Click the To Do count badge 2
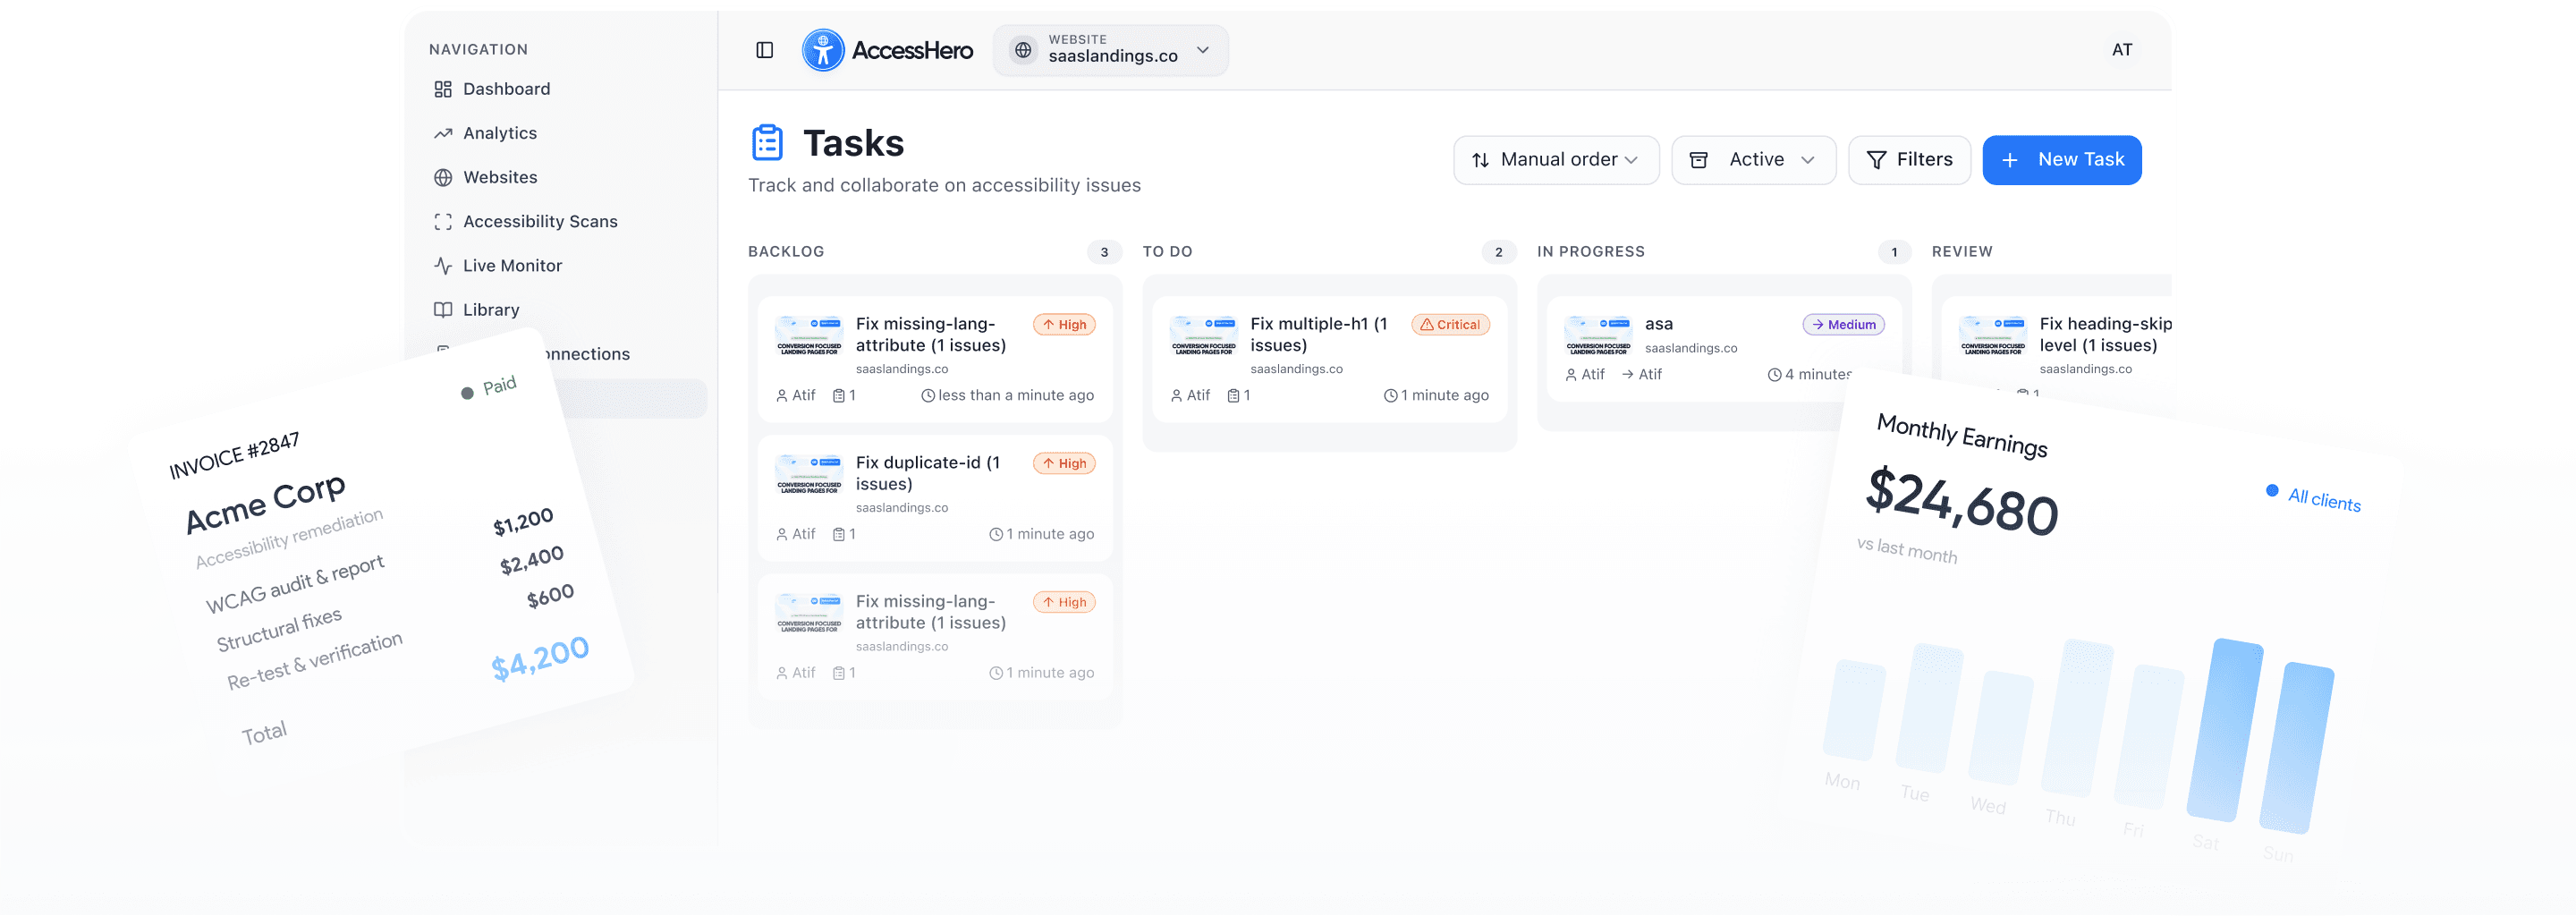 (x=1498, y=252)
